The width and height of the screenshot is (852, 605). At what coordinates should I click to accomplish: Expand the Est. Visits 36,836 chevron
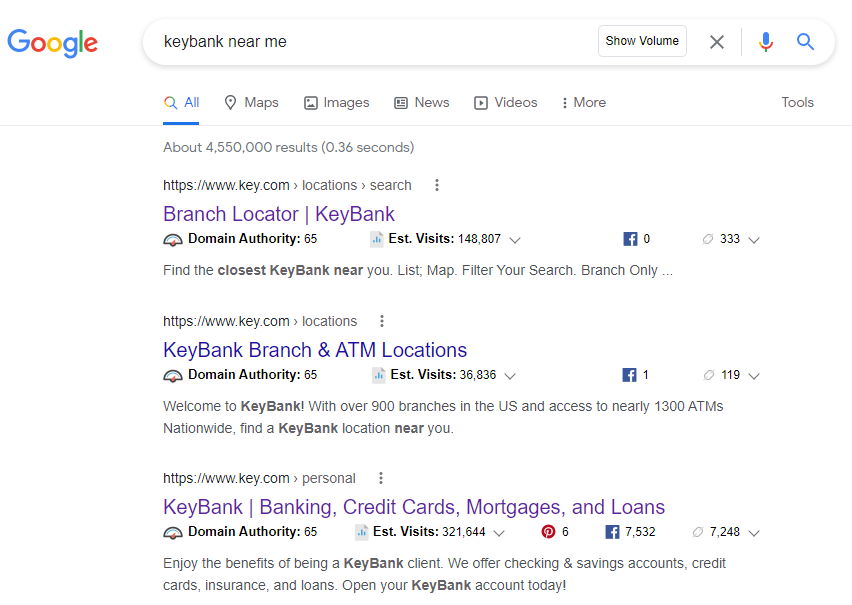point(510,376)
